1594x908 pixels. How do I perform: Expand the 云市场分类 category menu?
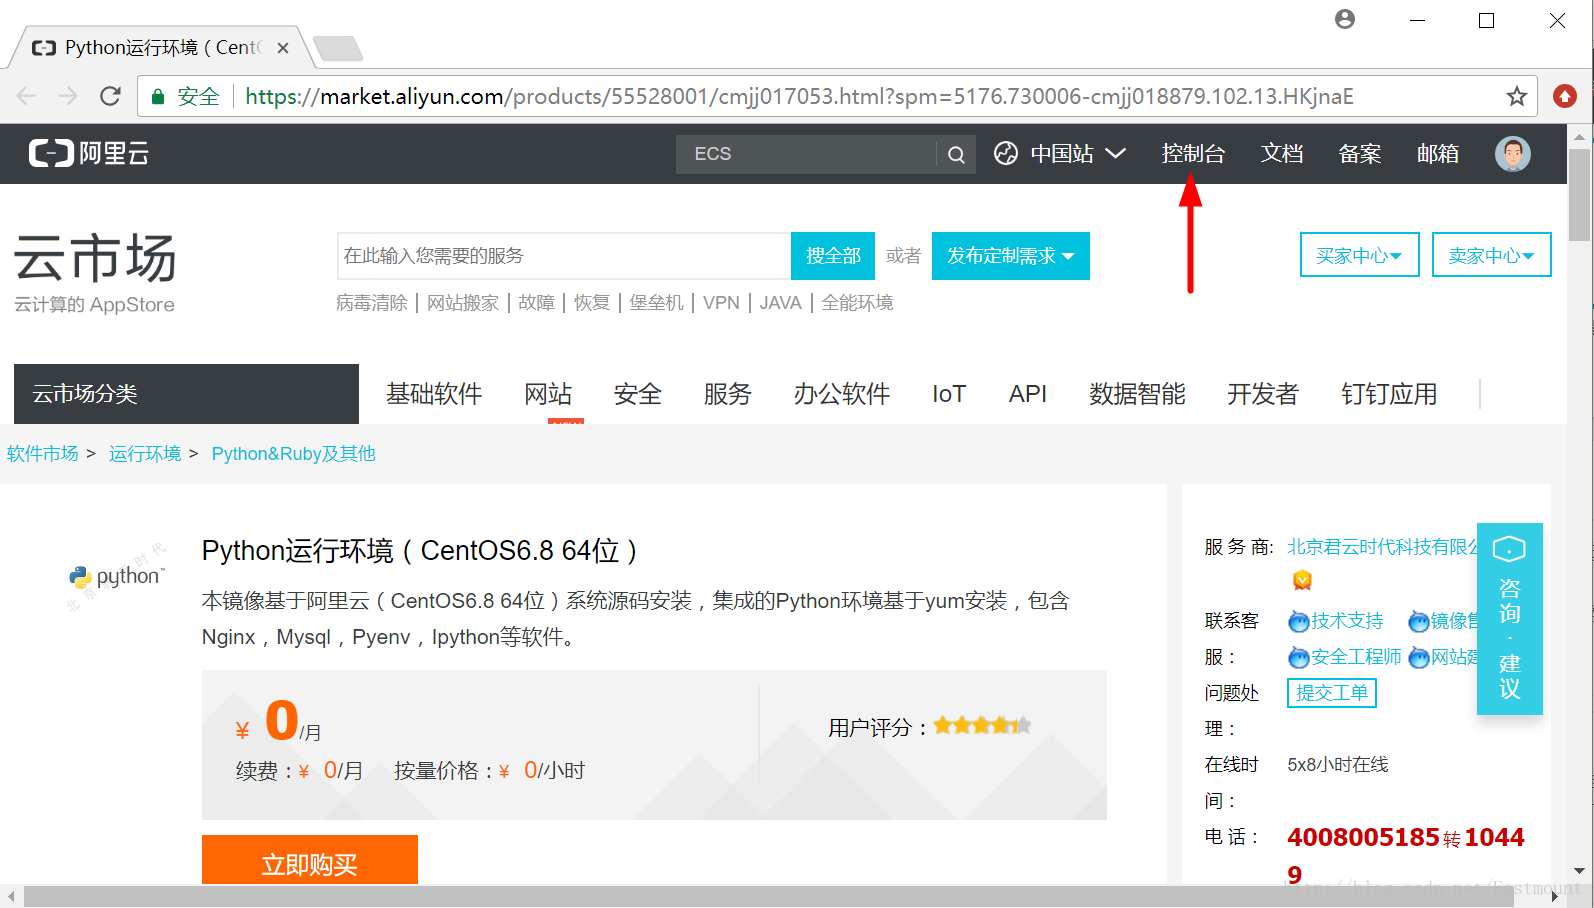(186, 394)
